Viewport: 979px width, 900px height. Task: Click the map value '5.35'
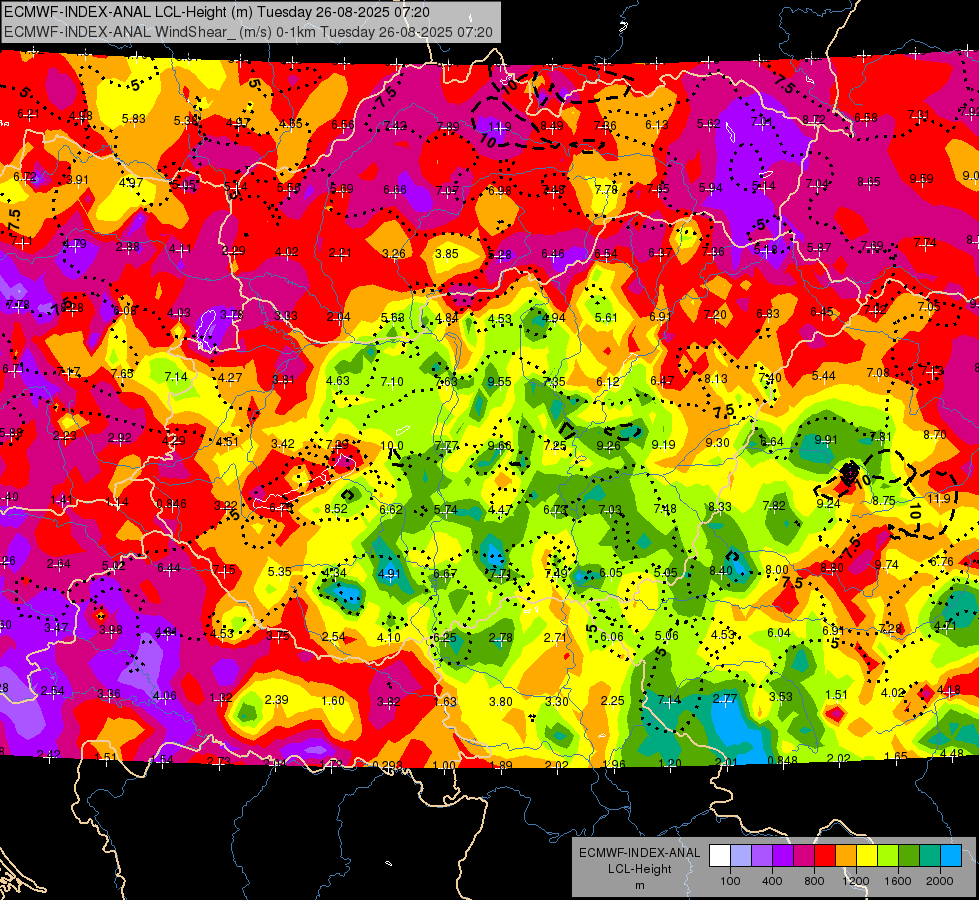tap(280, 571)
